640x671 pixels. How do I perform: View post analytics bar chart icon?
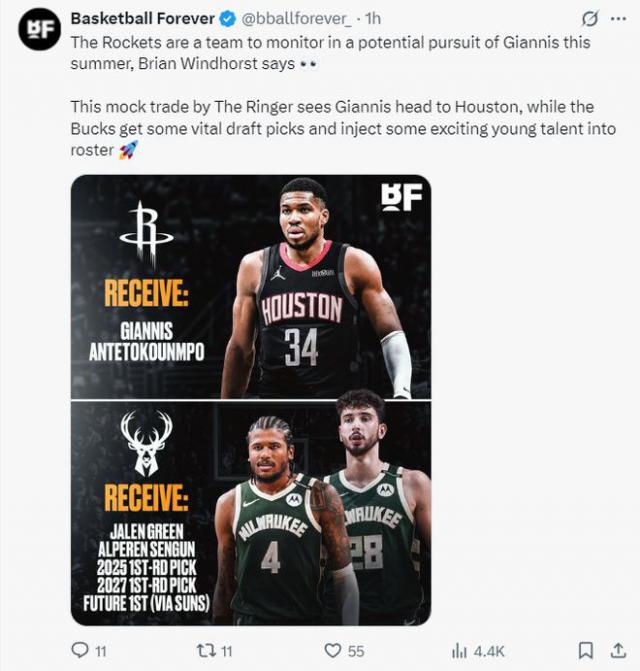pos(459,650)
